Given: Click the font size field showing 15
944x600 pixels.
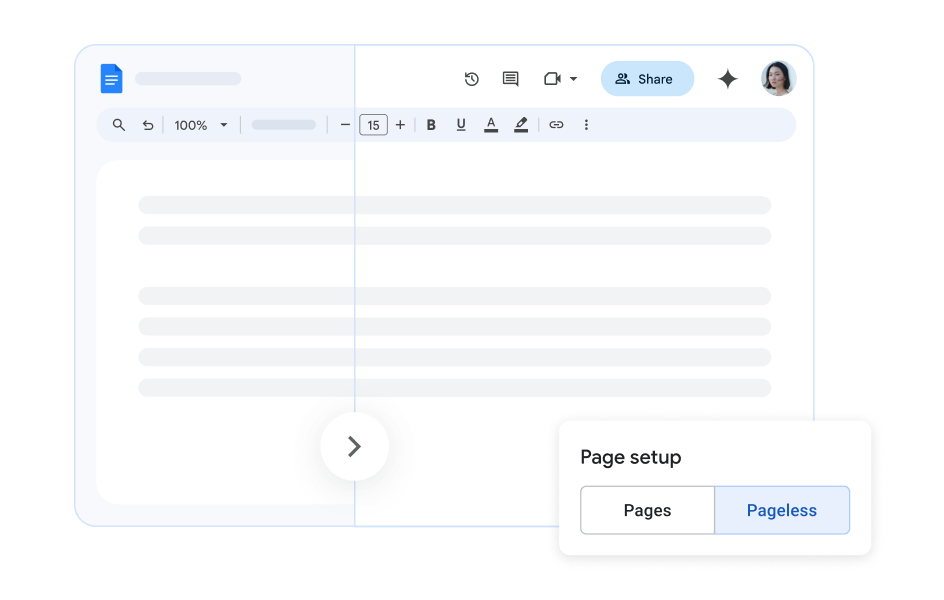Looking at the screenshot, I should pos(373,125).
